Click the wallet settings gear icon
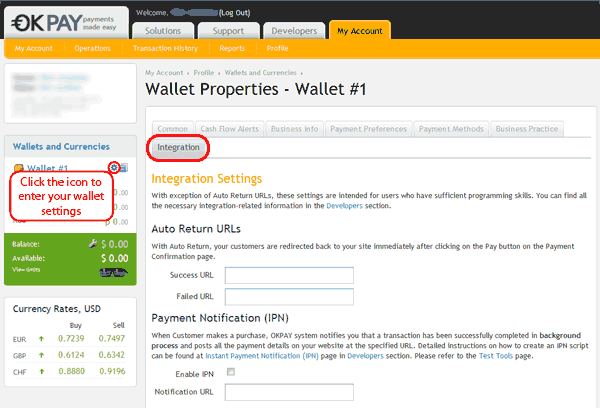This screenshot has height=408, width=600. 114,168
